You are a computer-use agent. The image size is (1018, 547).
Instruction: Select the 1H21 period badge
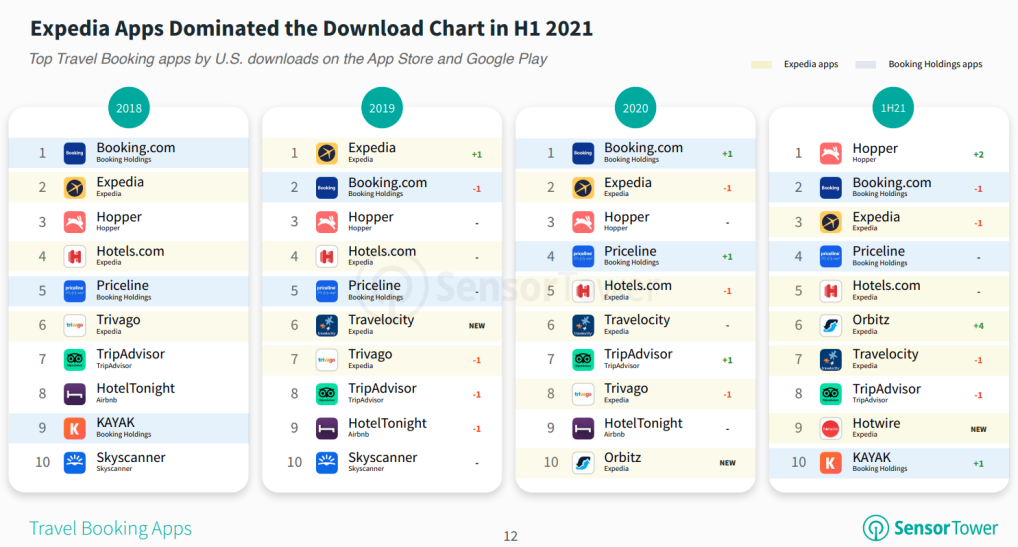893,108
